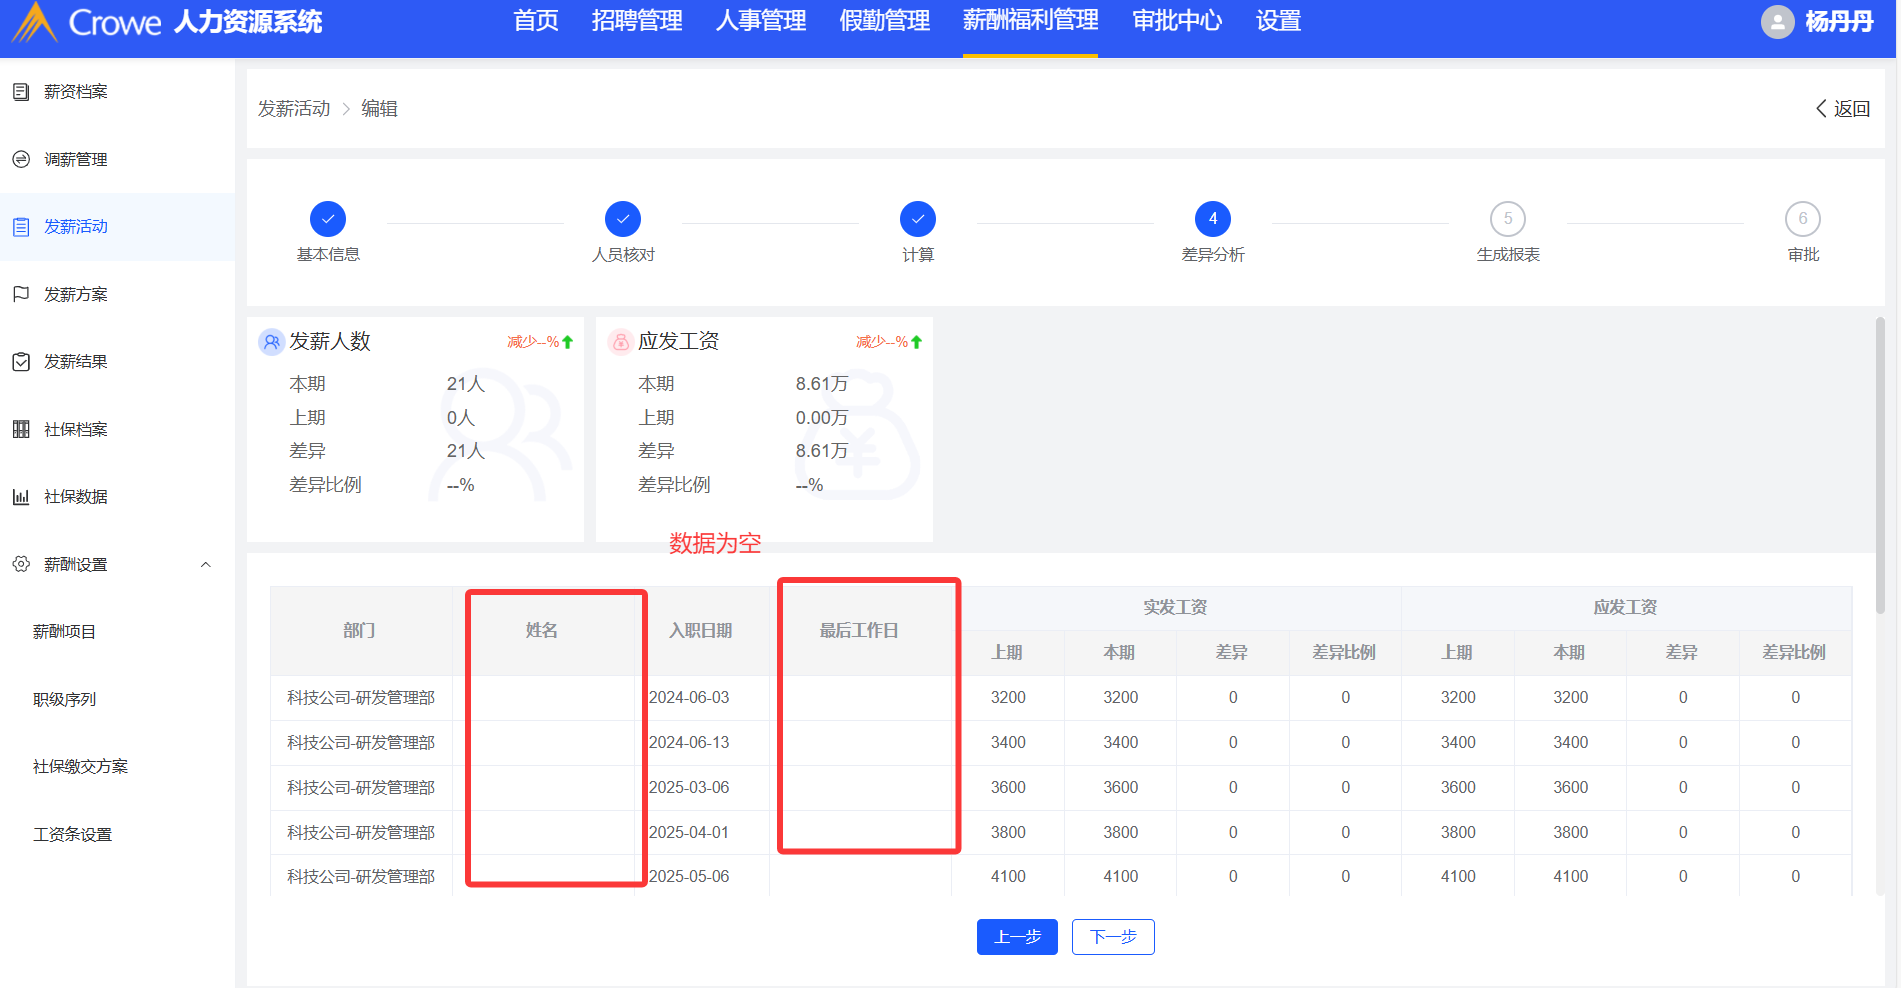This screenshot has width=1901, height=988.
Task: Click the green up arrow in 应发工资 card
Action: pyautogui.click(x=917, y=342)
